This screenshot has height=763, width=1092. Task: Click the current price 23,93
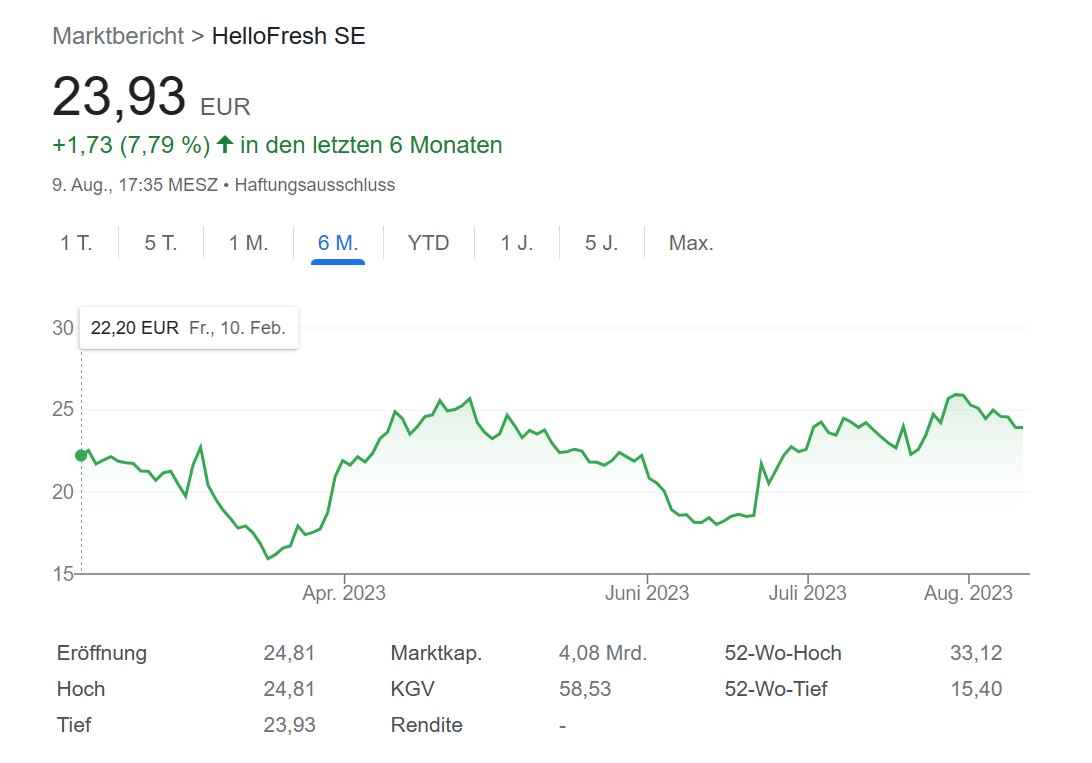pos(119,96)
